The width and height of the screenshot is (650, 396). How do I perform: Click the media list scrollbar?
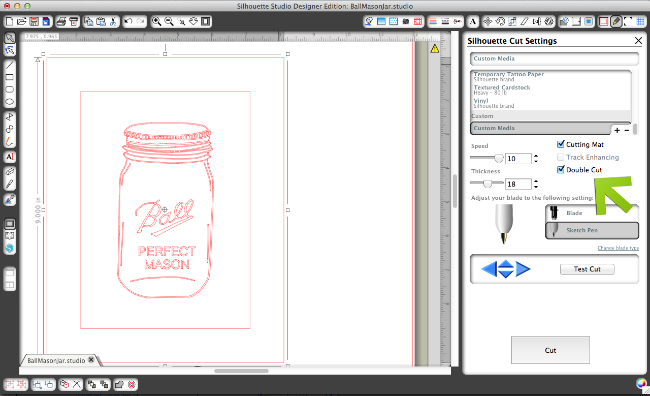[x=635, y=129]
